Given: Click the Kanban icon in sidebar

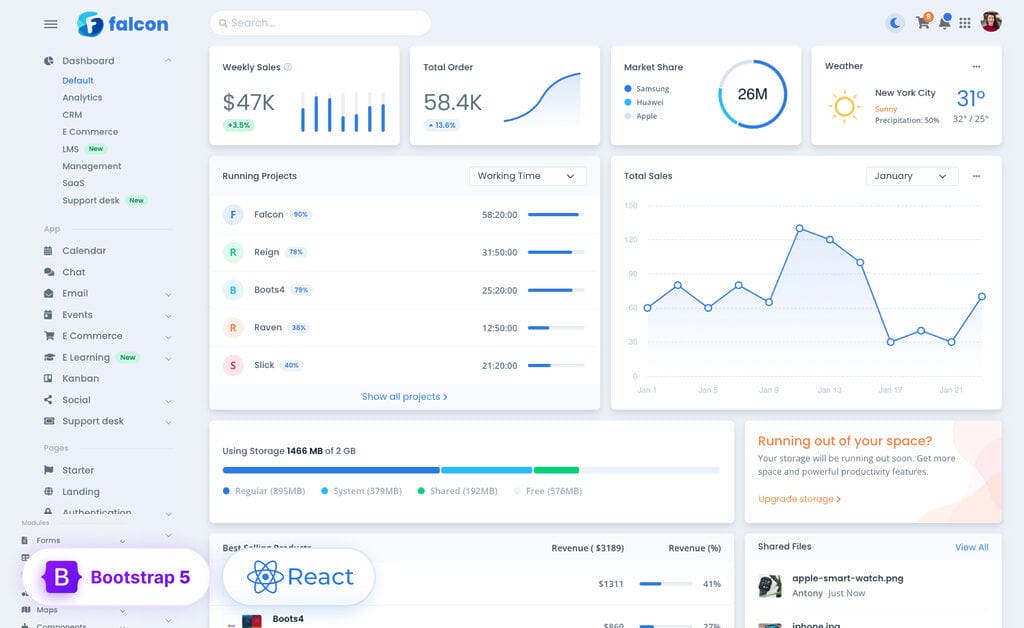Looking at the screenshot, I should (x=49, y=379).
